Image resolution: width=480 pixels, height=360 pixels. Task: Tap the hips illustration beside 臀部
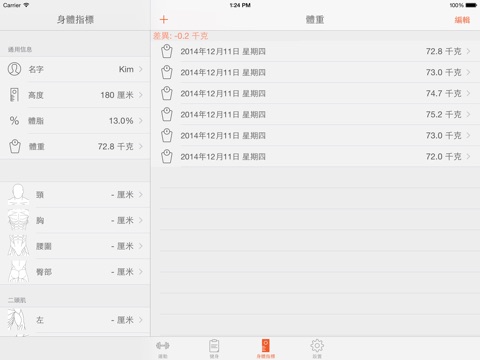coord(18,271)
